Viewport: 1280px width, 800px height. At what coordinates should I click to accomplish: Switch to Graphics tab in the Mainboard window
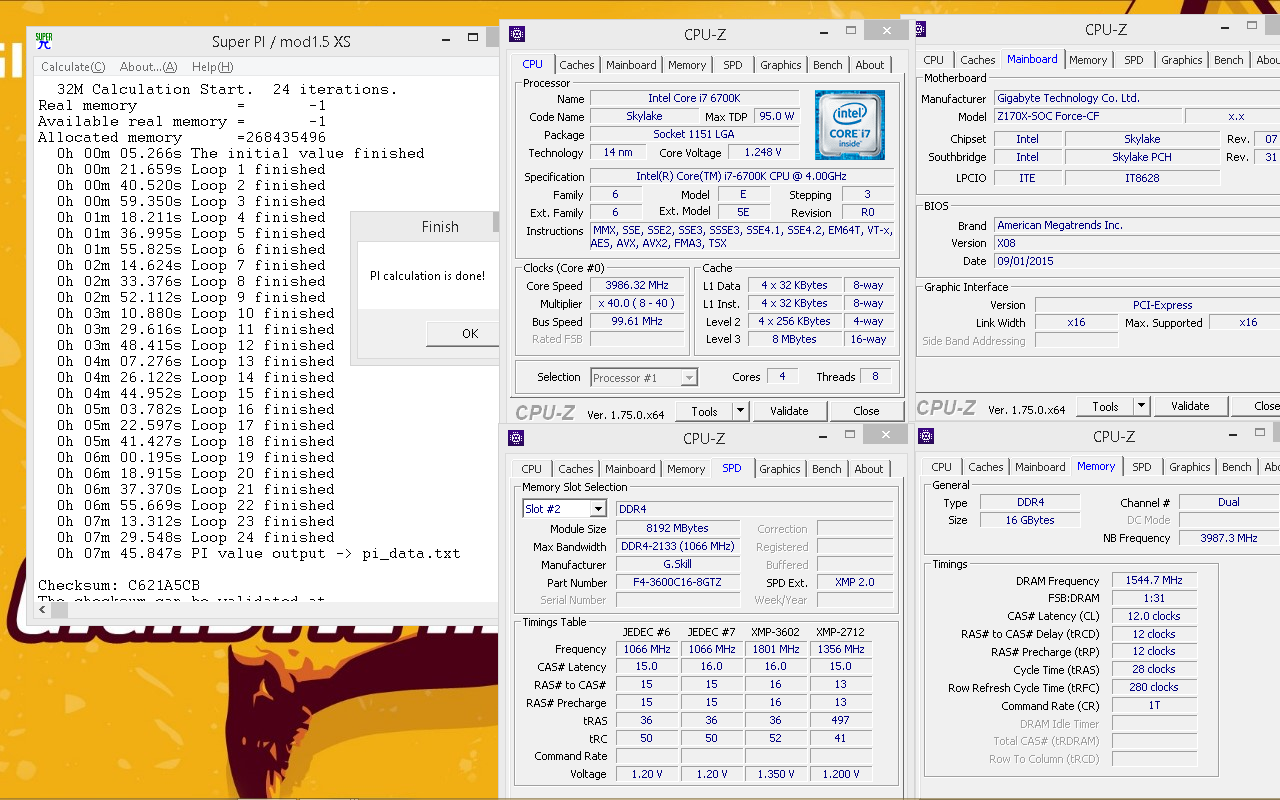[x=1181, y=60]
